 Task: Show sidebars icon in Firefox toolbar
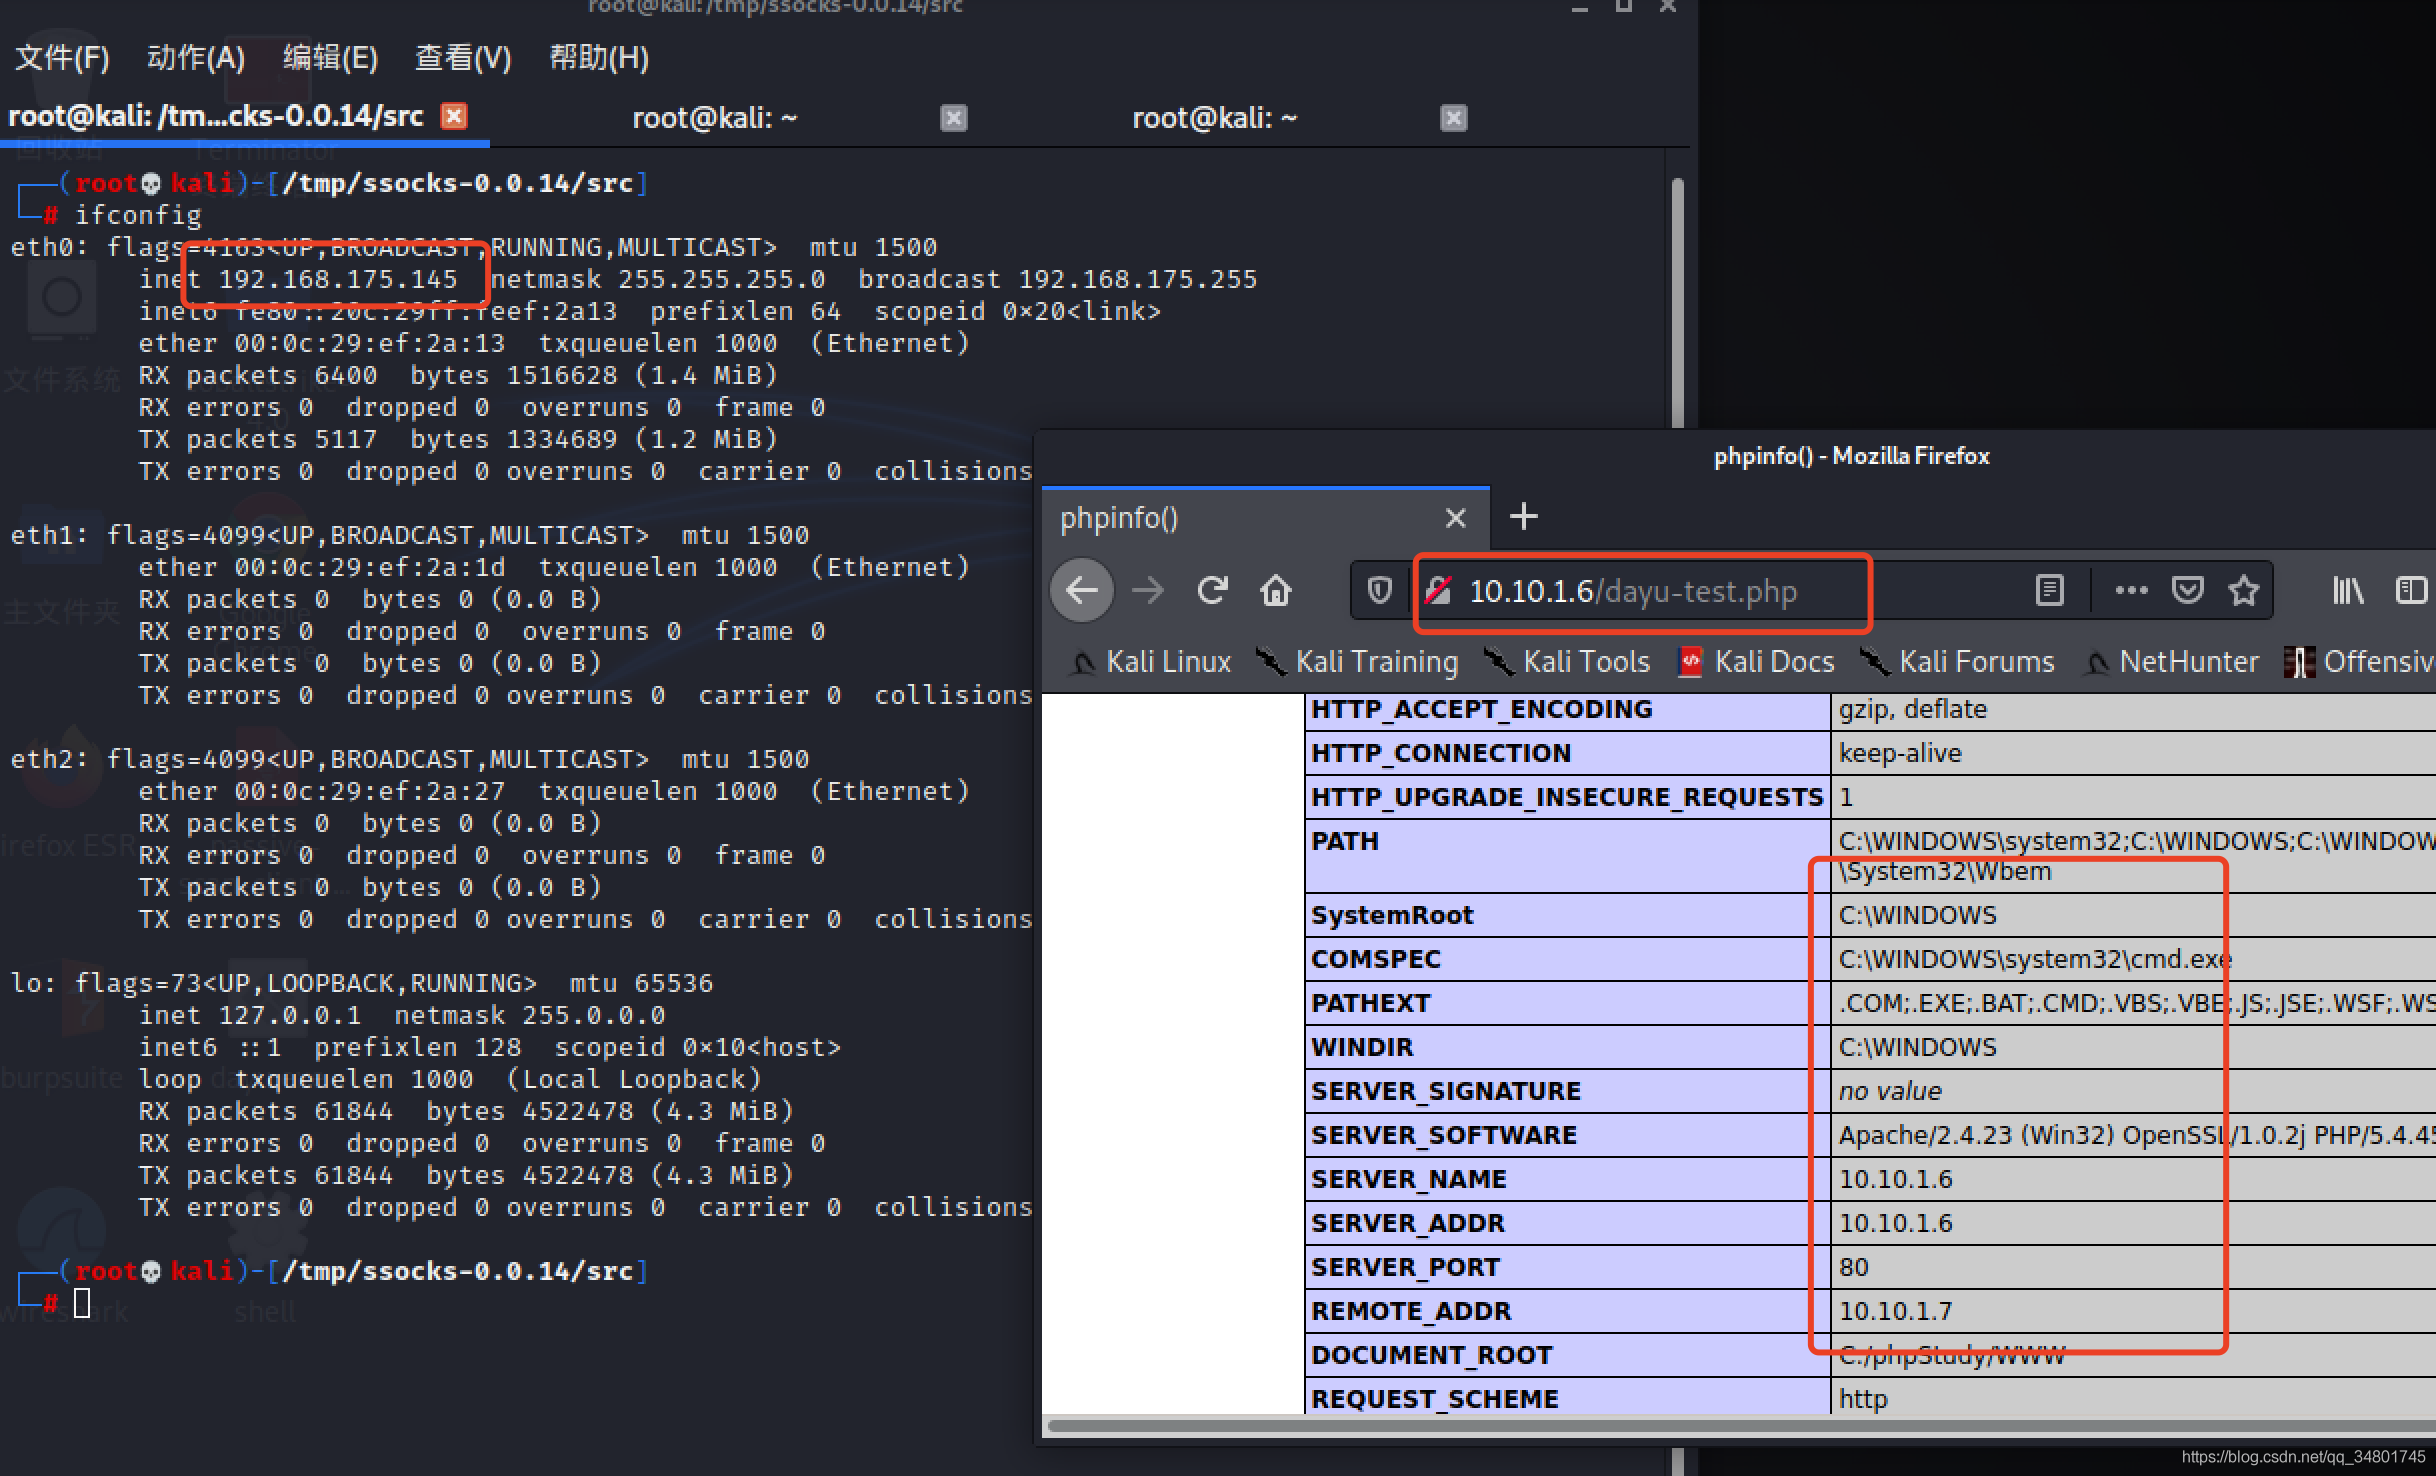[x=2411, y=590]
